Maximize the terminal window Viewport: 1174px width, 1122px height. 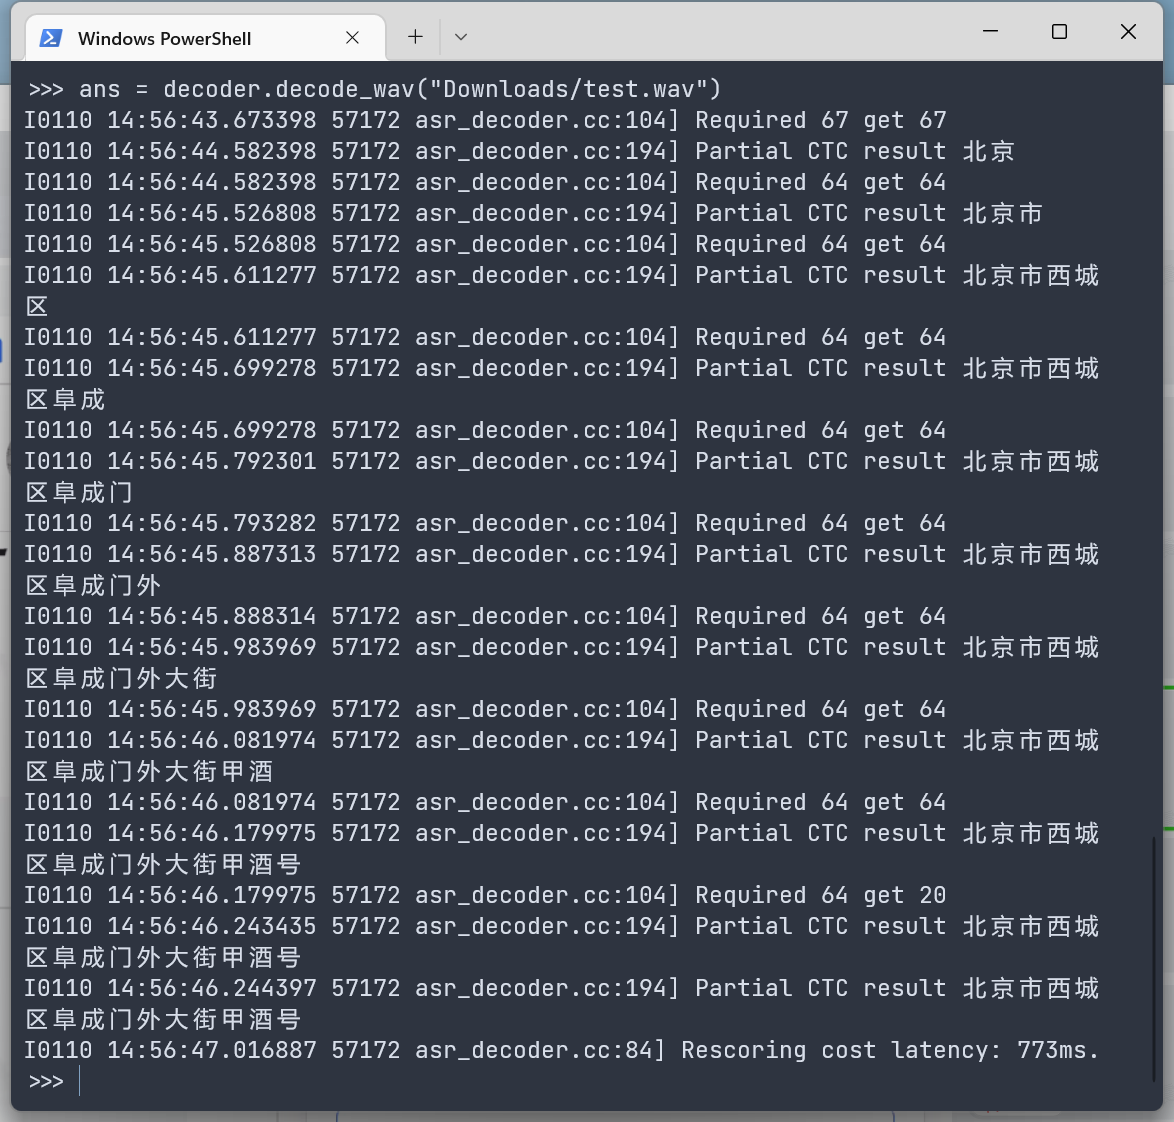[1059, 31]
